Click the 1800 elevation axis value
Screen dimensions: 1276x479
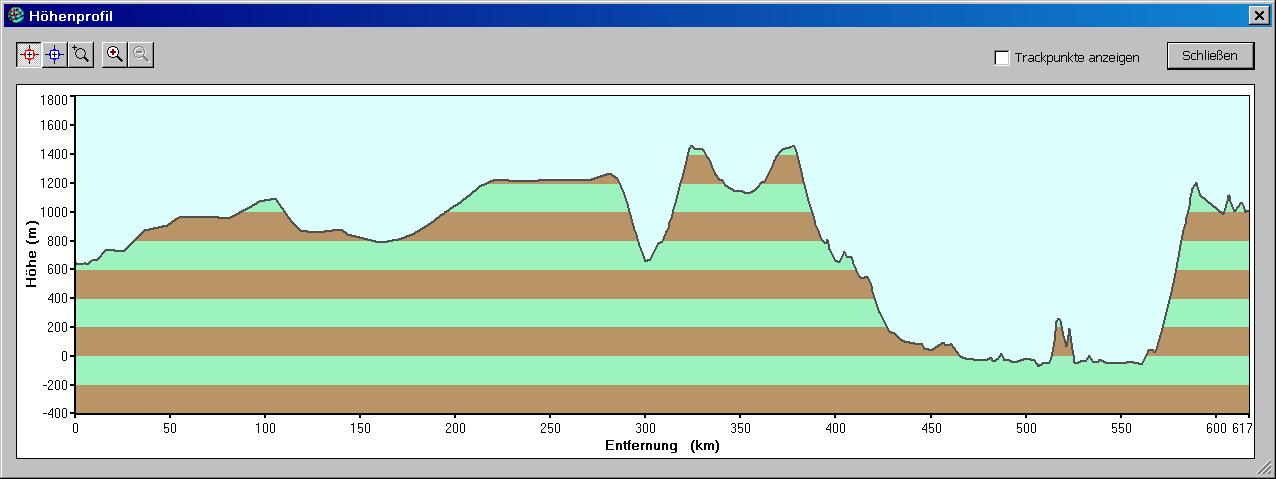(x=53, y=100)
